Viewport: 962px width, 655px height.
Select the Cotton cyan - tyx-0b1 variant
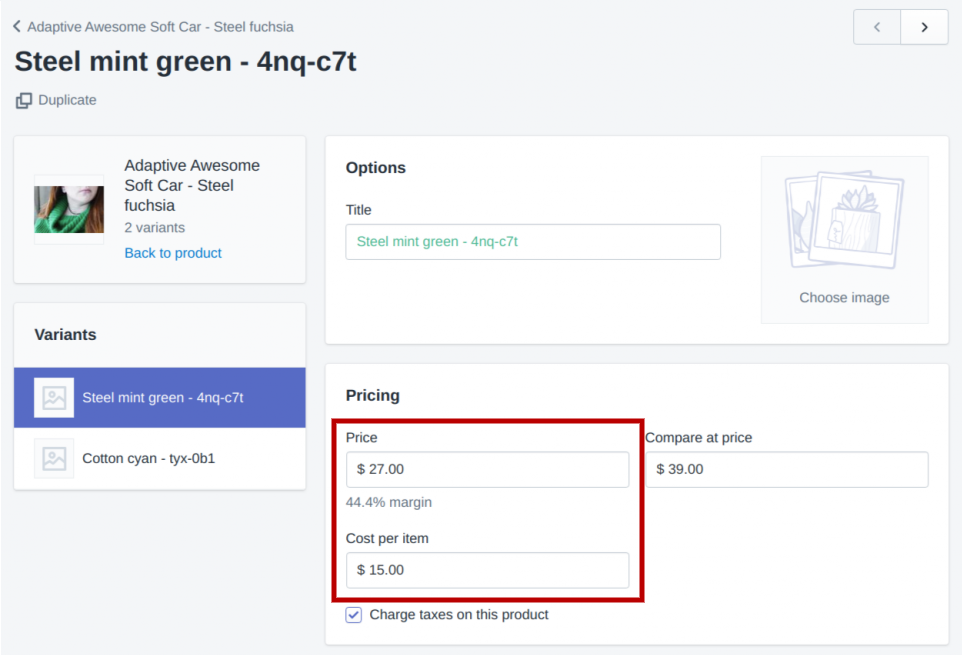(160, 460)
